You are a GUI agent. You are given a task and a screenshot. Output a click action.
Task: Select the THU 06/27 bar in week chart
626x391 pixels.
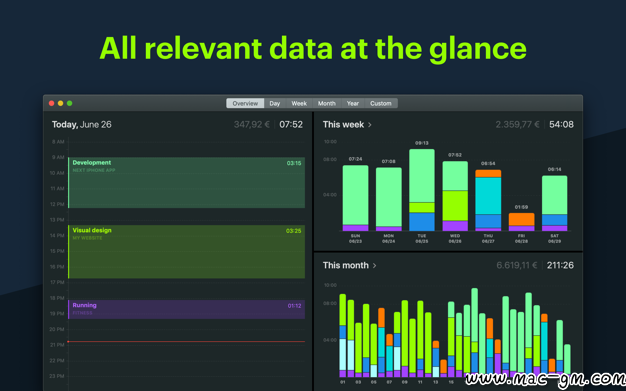pyautogui.click(x=488, y=200)
